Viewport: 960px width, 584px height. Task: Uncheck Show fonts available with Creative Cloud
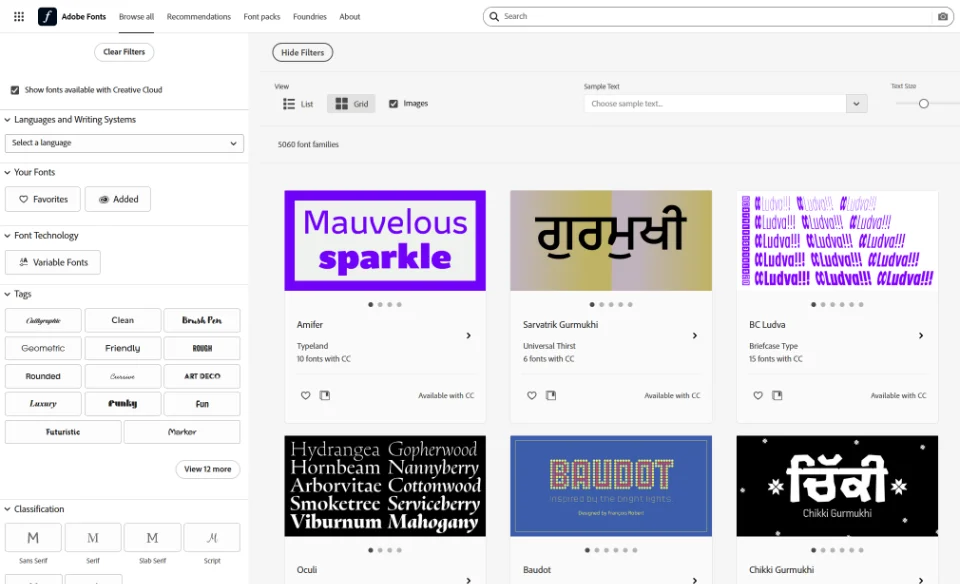tap(15, 89)
